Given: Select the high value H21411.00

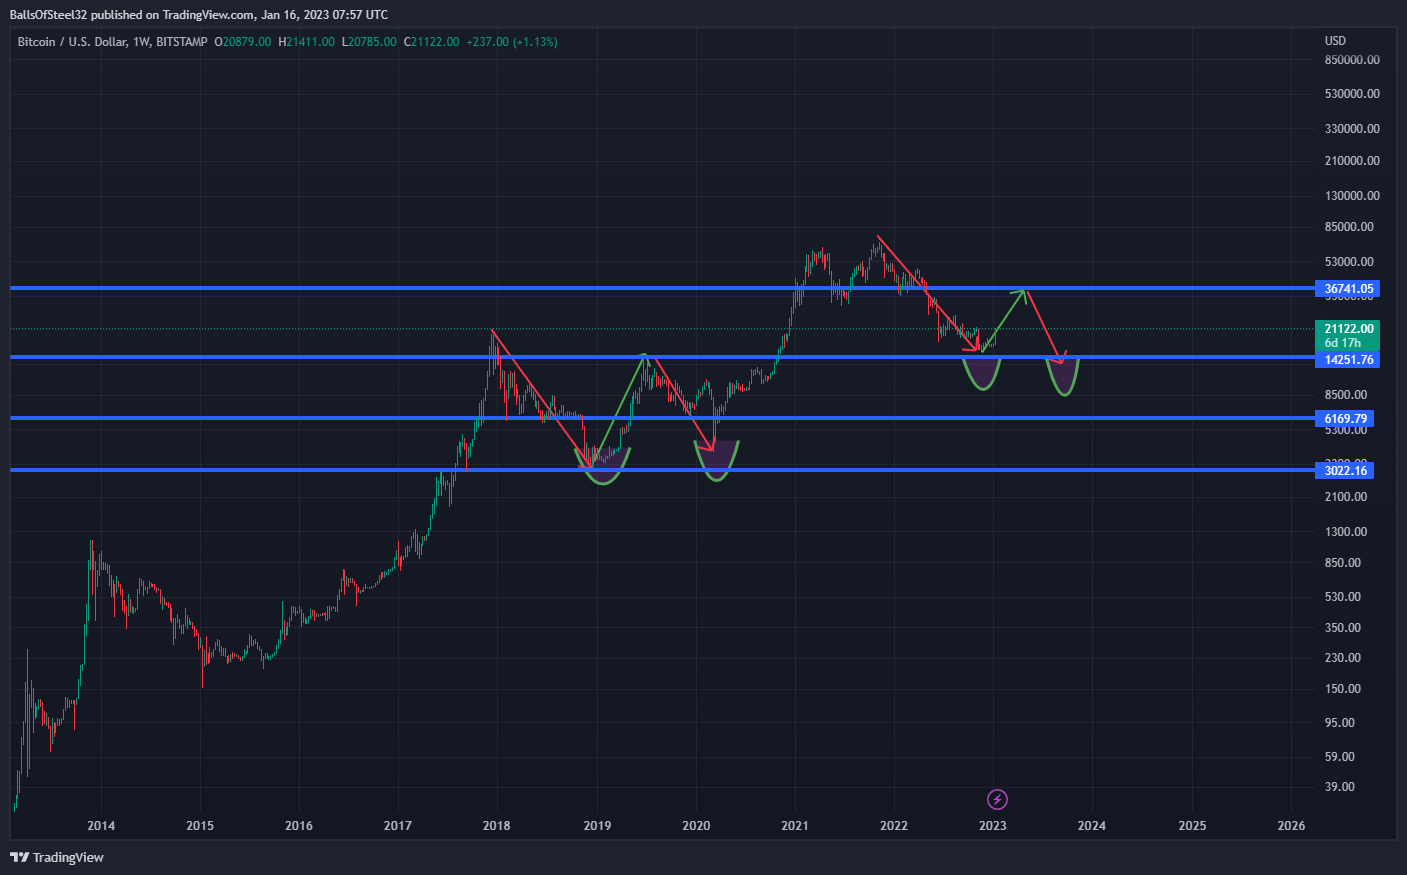Looking at the screenshot, I should (x=306, y=42).
